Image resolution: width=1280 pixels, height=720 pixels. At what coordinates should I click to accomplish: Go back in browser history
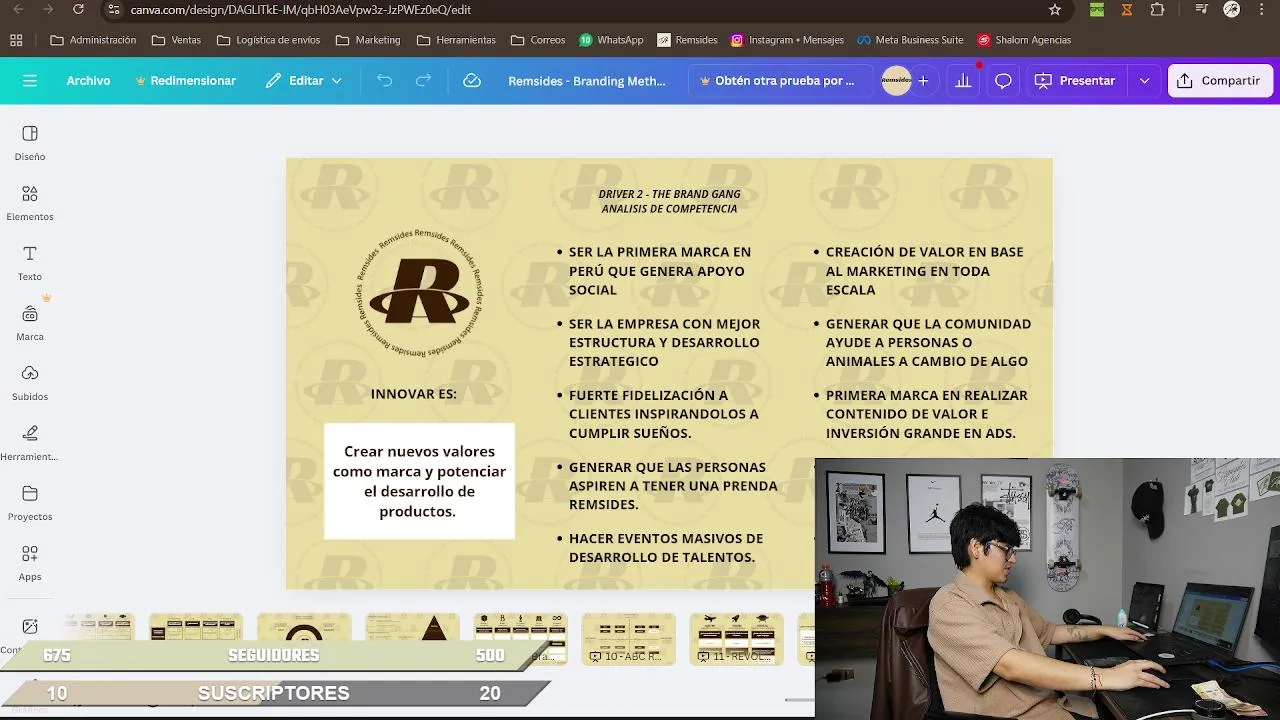18,10
